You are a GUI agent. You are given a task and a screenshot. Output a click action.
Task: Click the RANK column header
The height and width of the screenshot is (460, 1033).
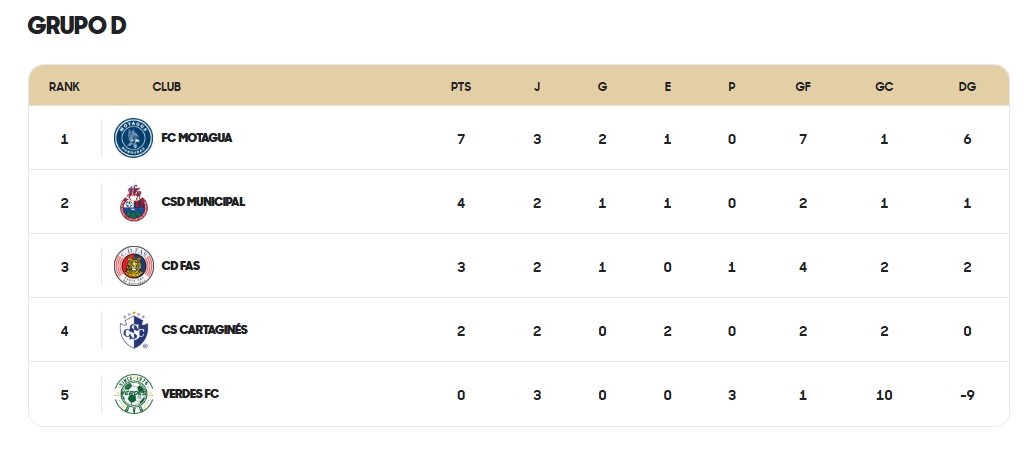65,86
